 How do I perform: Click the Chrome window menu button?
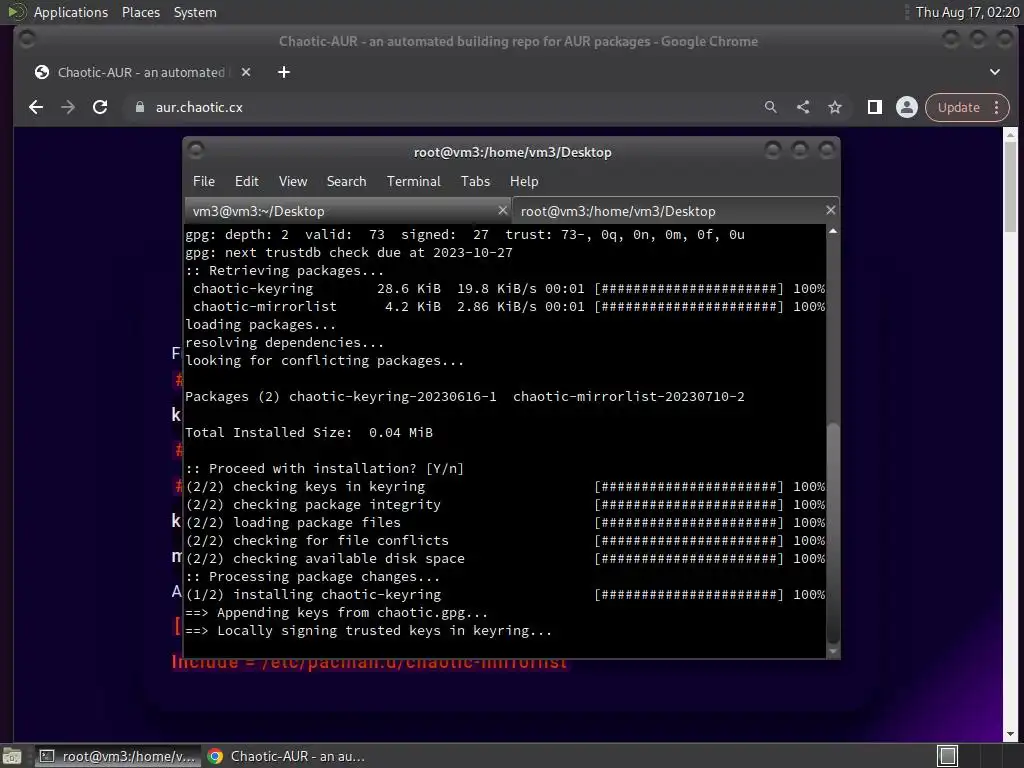(x=27, y=40)
